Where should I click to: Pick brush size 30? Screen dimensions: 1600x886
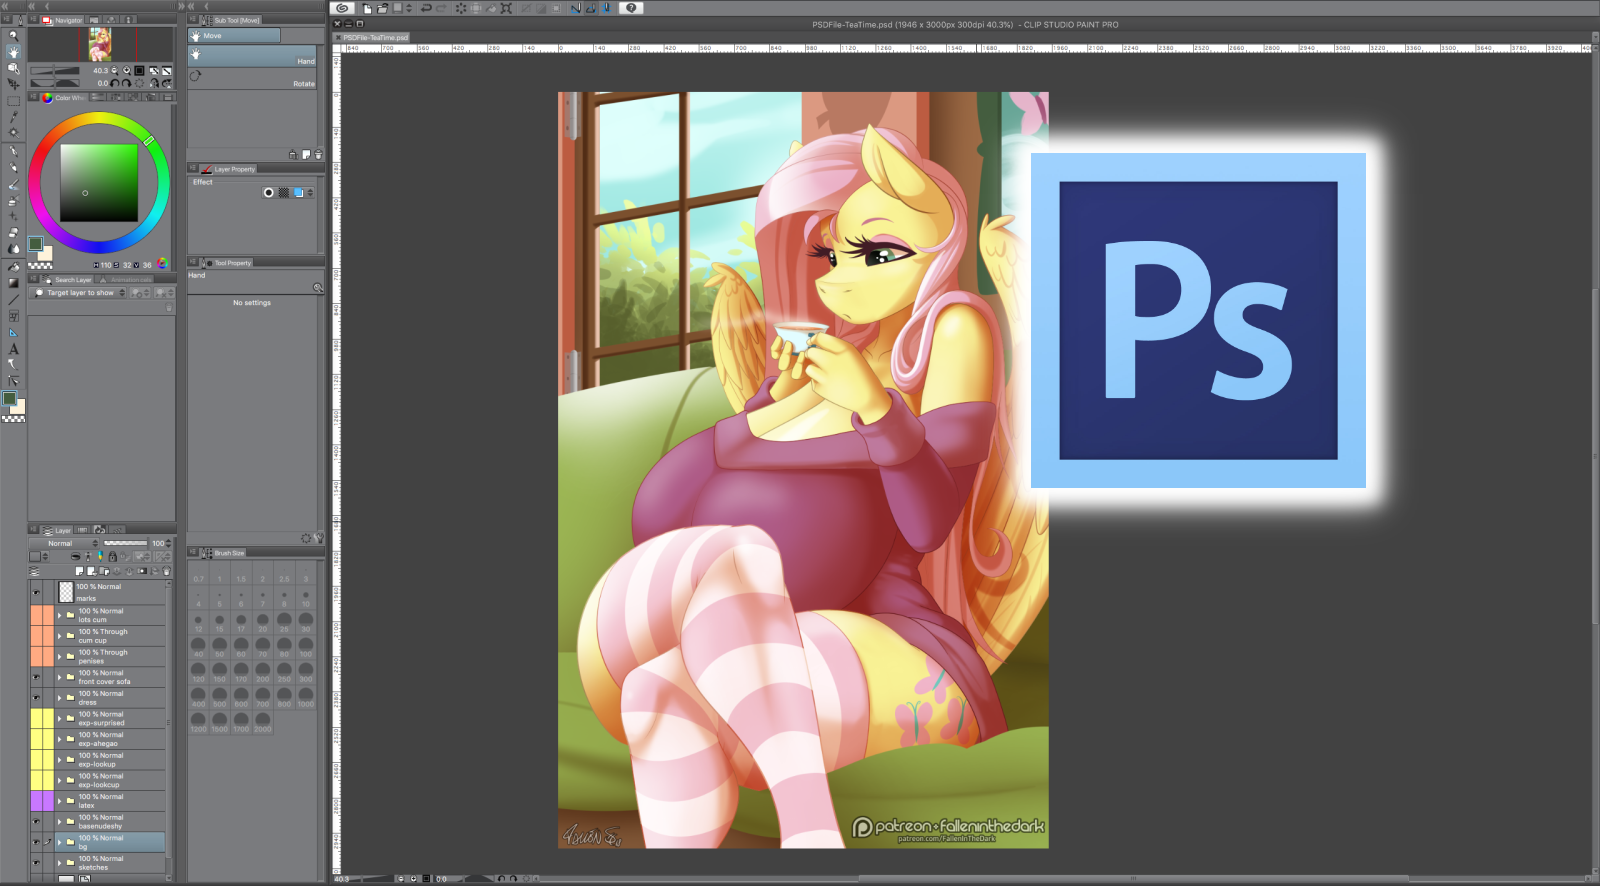tap(306, 622)
